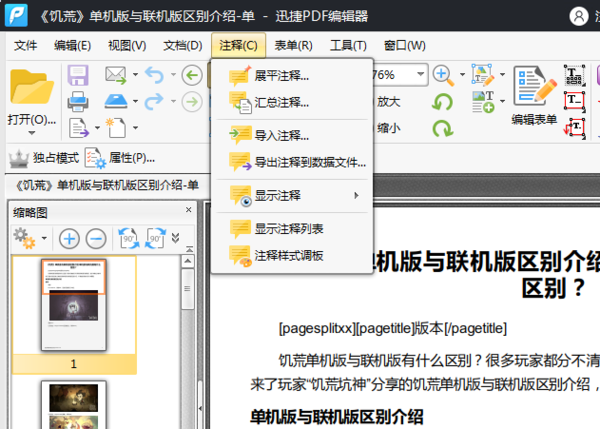Click the 编辑表单 edit form button
The image size is (600, 429).
tap(535, 96)
